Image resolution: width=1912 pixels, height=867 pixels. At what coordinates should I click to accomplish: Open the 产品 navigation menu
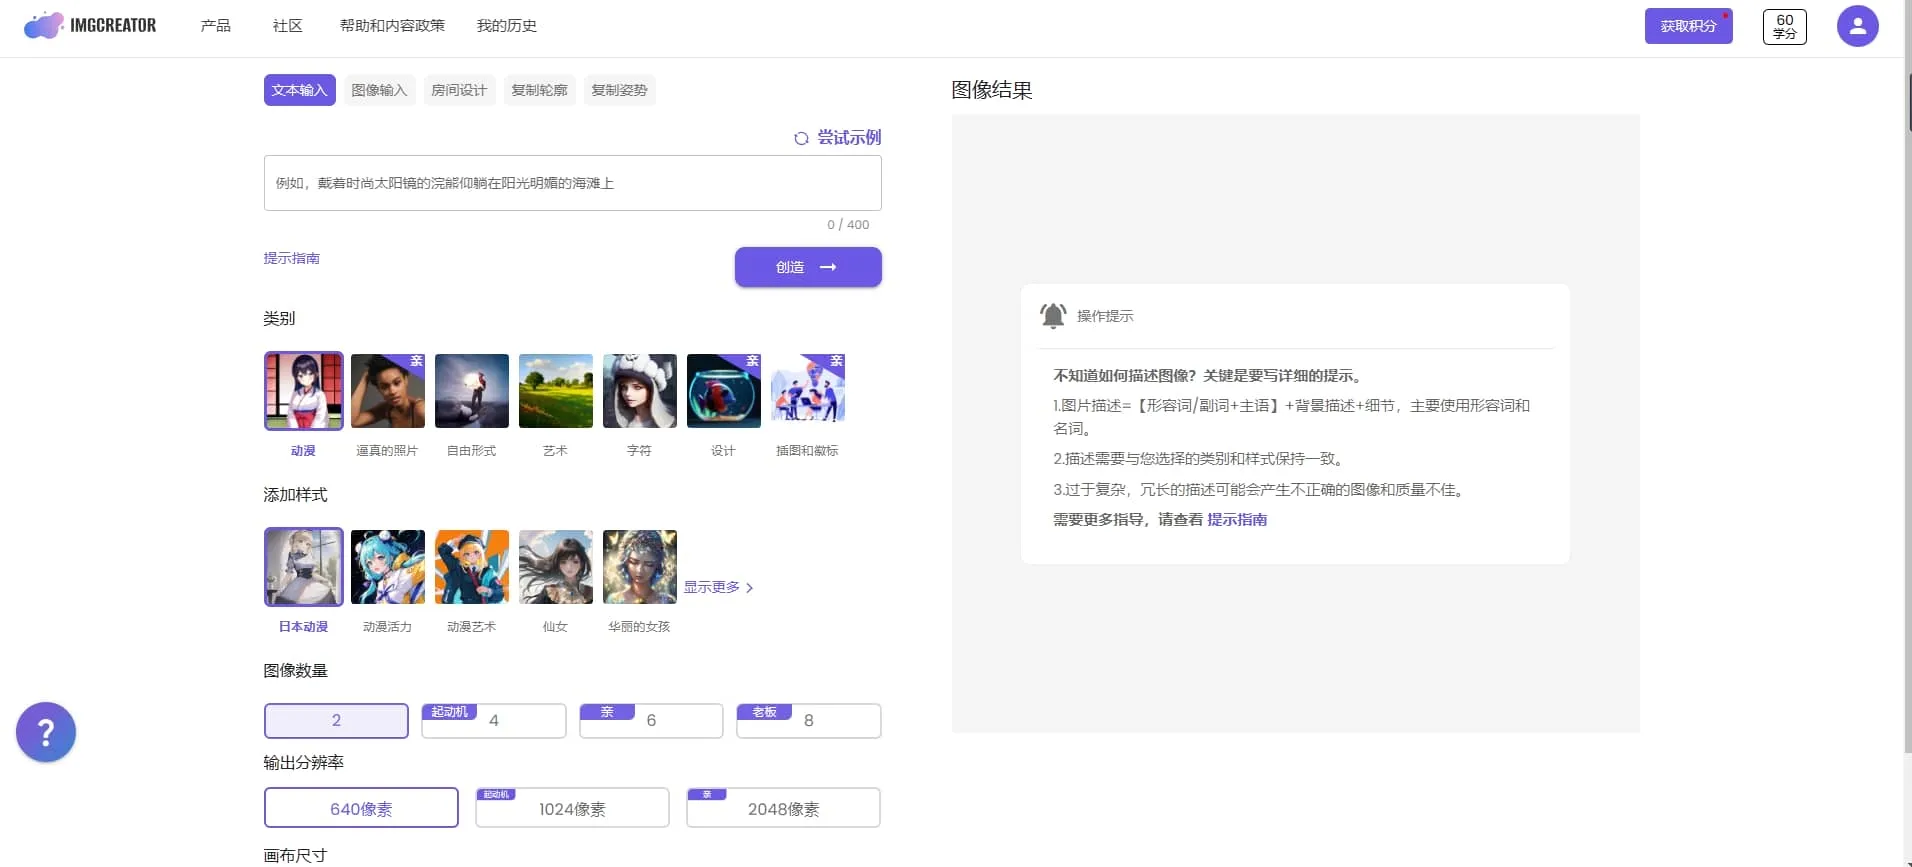point(216,26)
